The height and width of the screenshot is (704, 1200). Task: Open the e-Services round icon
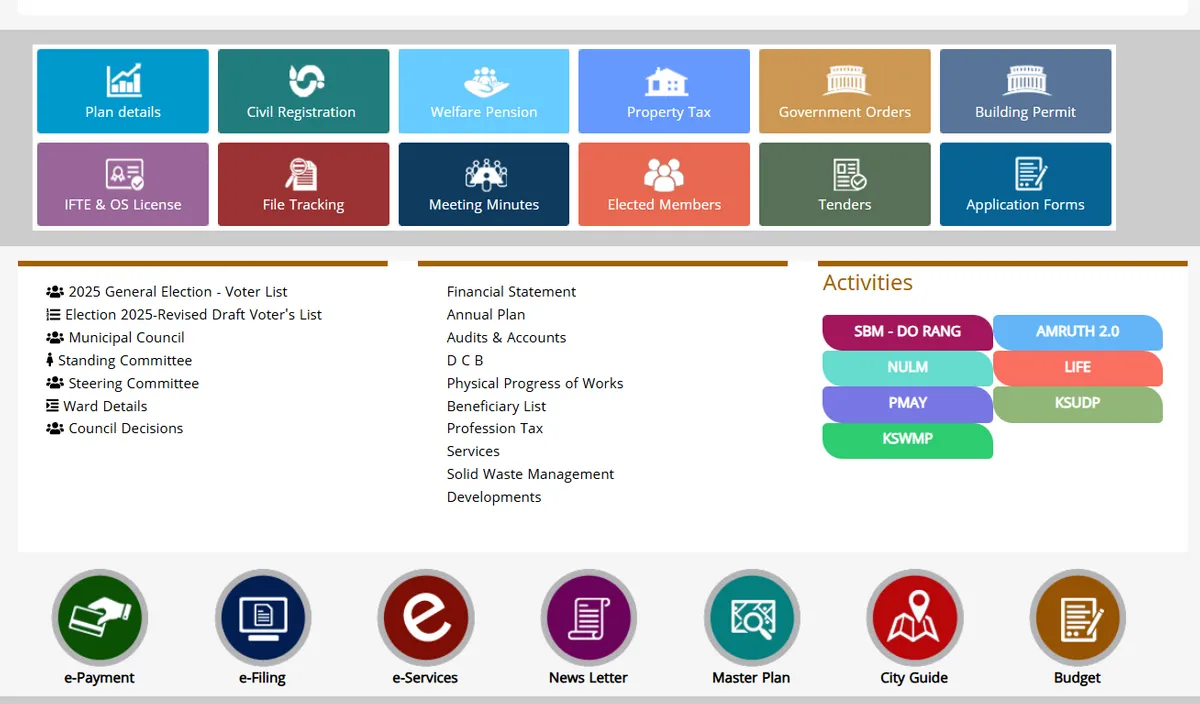click(x=425, y=617)
